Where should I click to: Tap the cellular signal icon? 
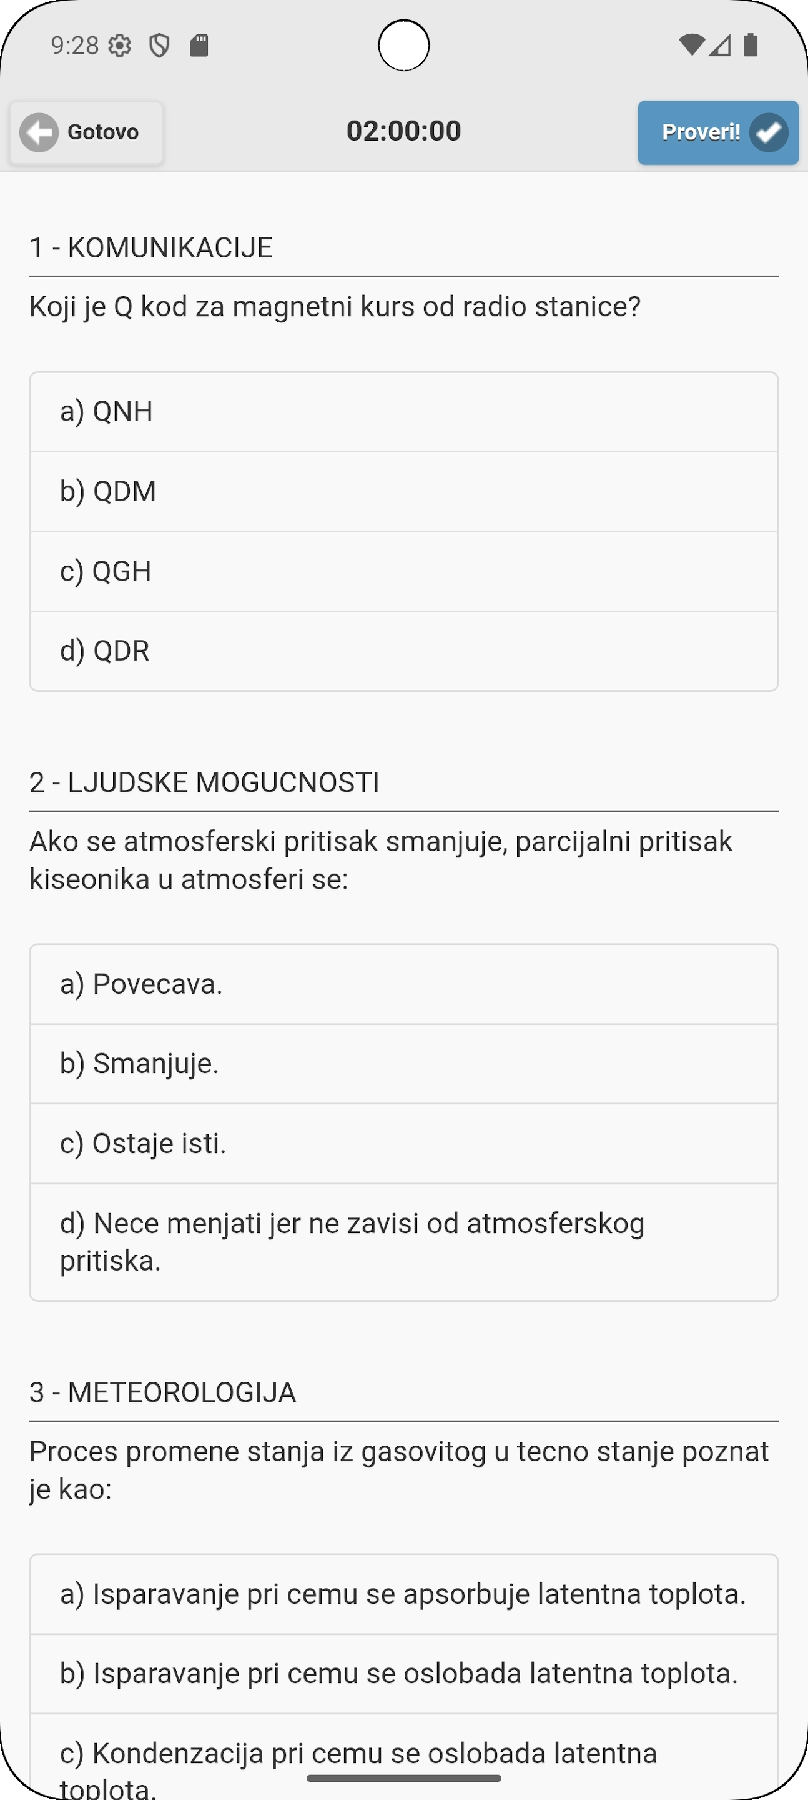coord(720,45)
